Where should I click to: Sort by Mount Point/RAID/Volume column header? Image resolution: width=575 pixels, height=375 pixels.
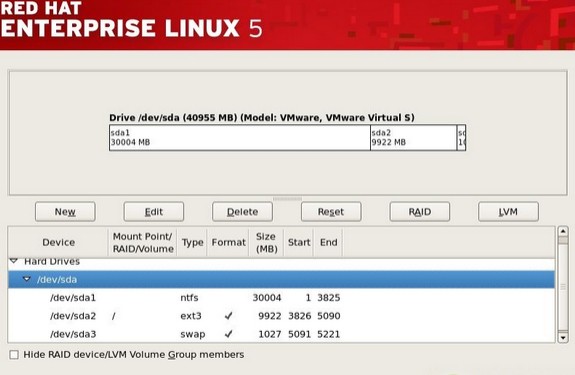click(x=143, y=242)
